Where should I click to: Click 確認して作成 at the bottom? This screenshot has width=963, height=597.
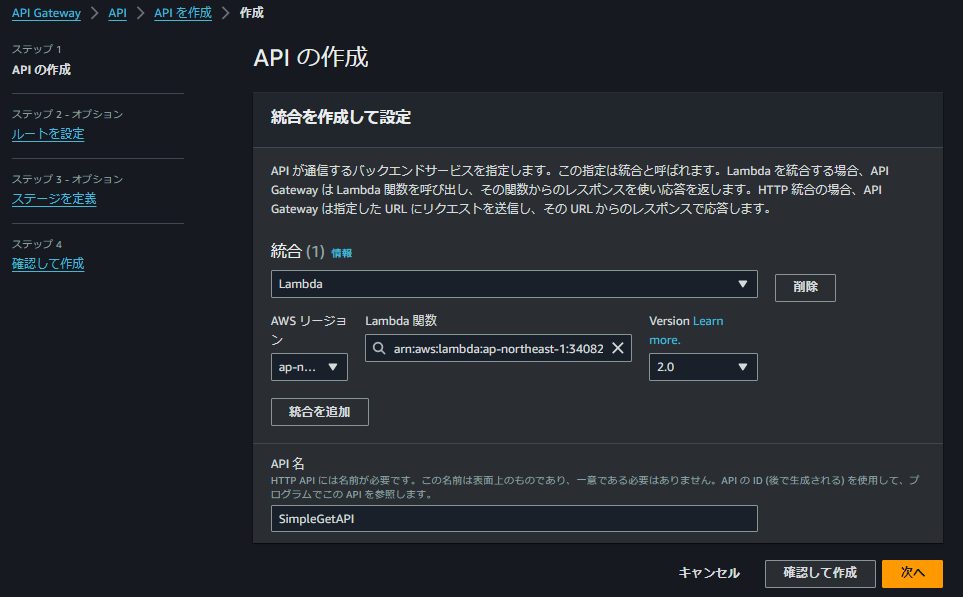820,573
